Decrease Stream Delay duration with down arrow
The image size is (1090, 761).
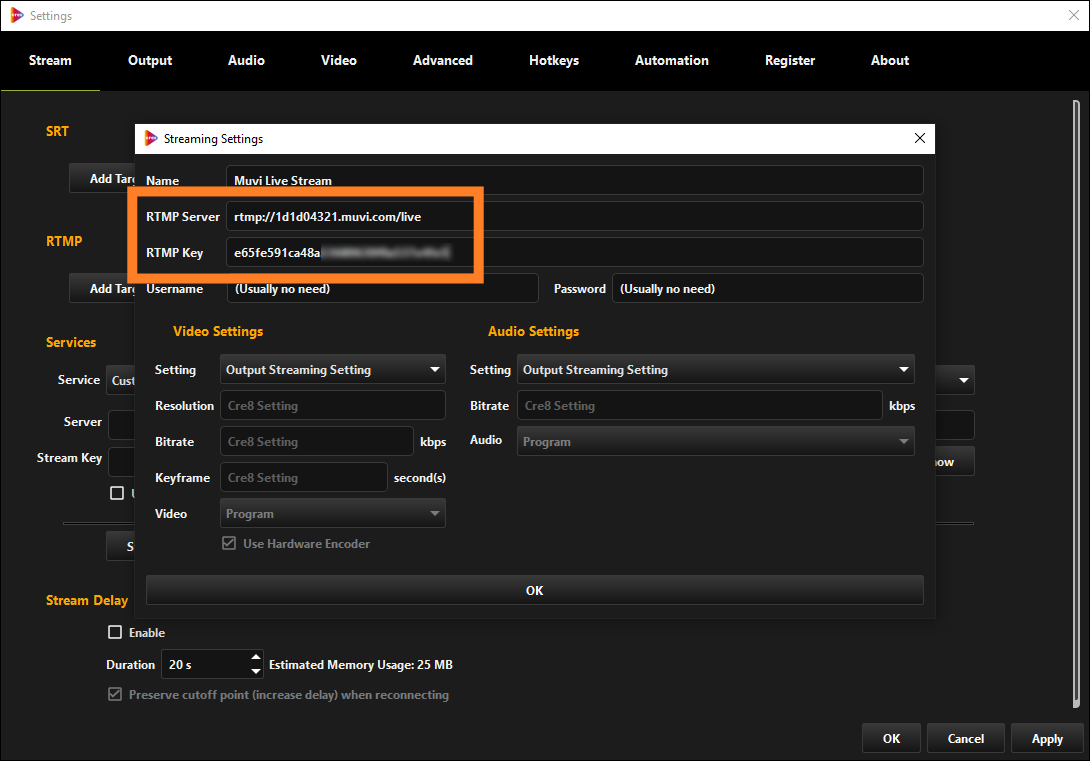(256, 671)
